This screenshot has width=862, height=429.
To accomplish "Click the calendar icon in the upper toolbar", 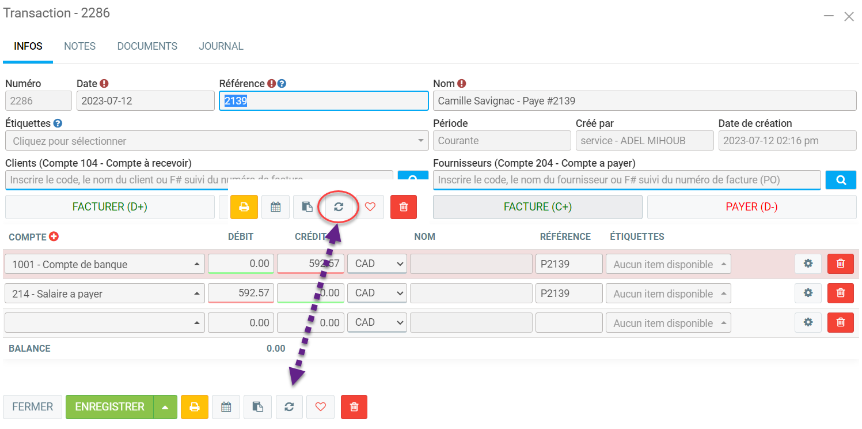I will pyautogui.click(x=276, y=207).
